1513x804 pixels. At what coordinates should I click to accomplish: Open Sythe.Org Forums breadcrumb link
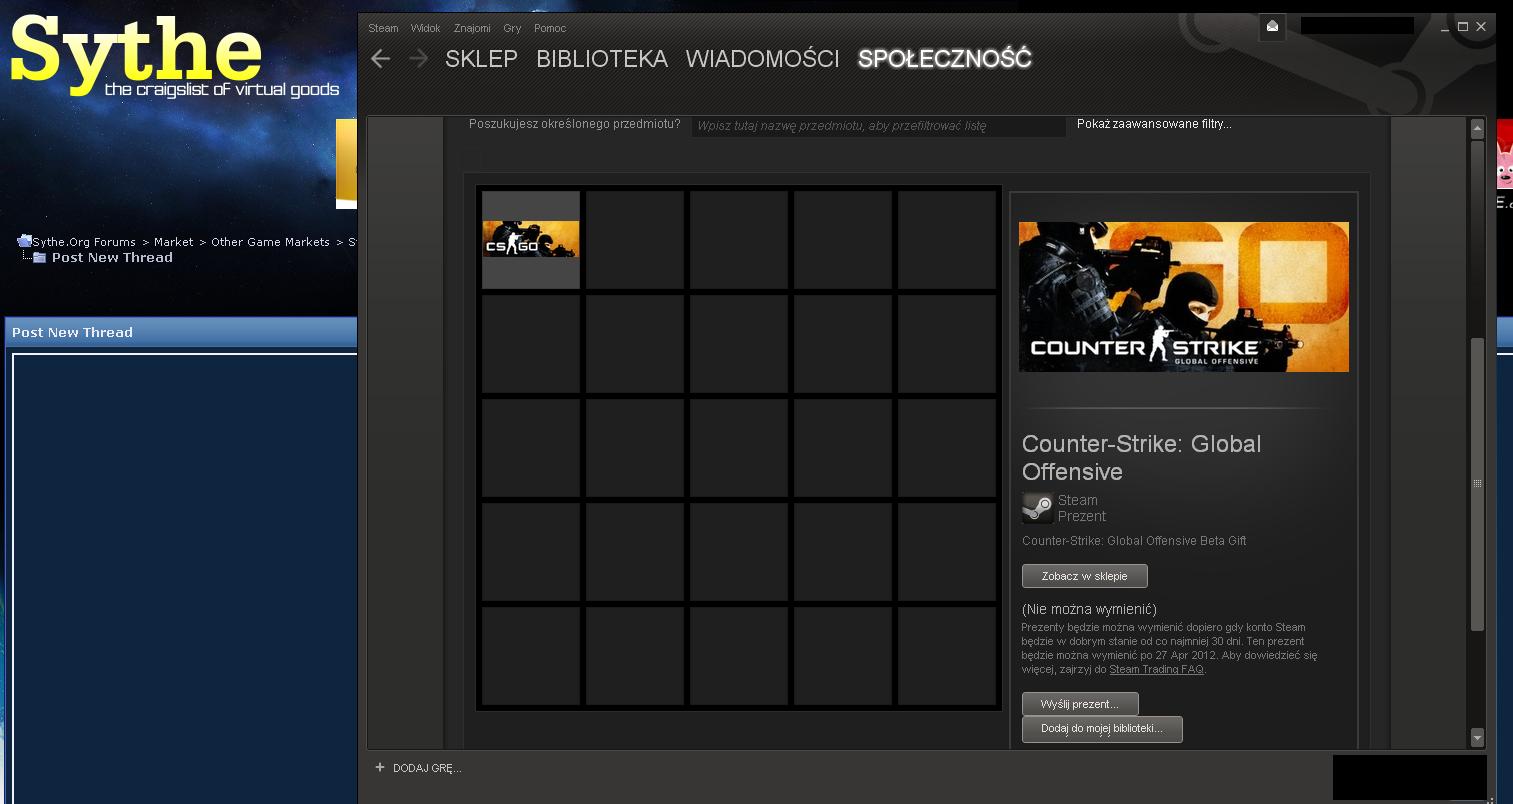[84, 242]
